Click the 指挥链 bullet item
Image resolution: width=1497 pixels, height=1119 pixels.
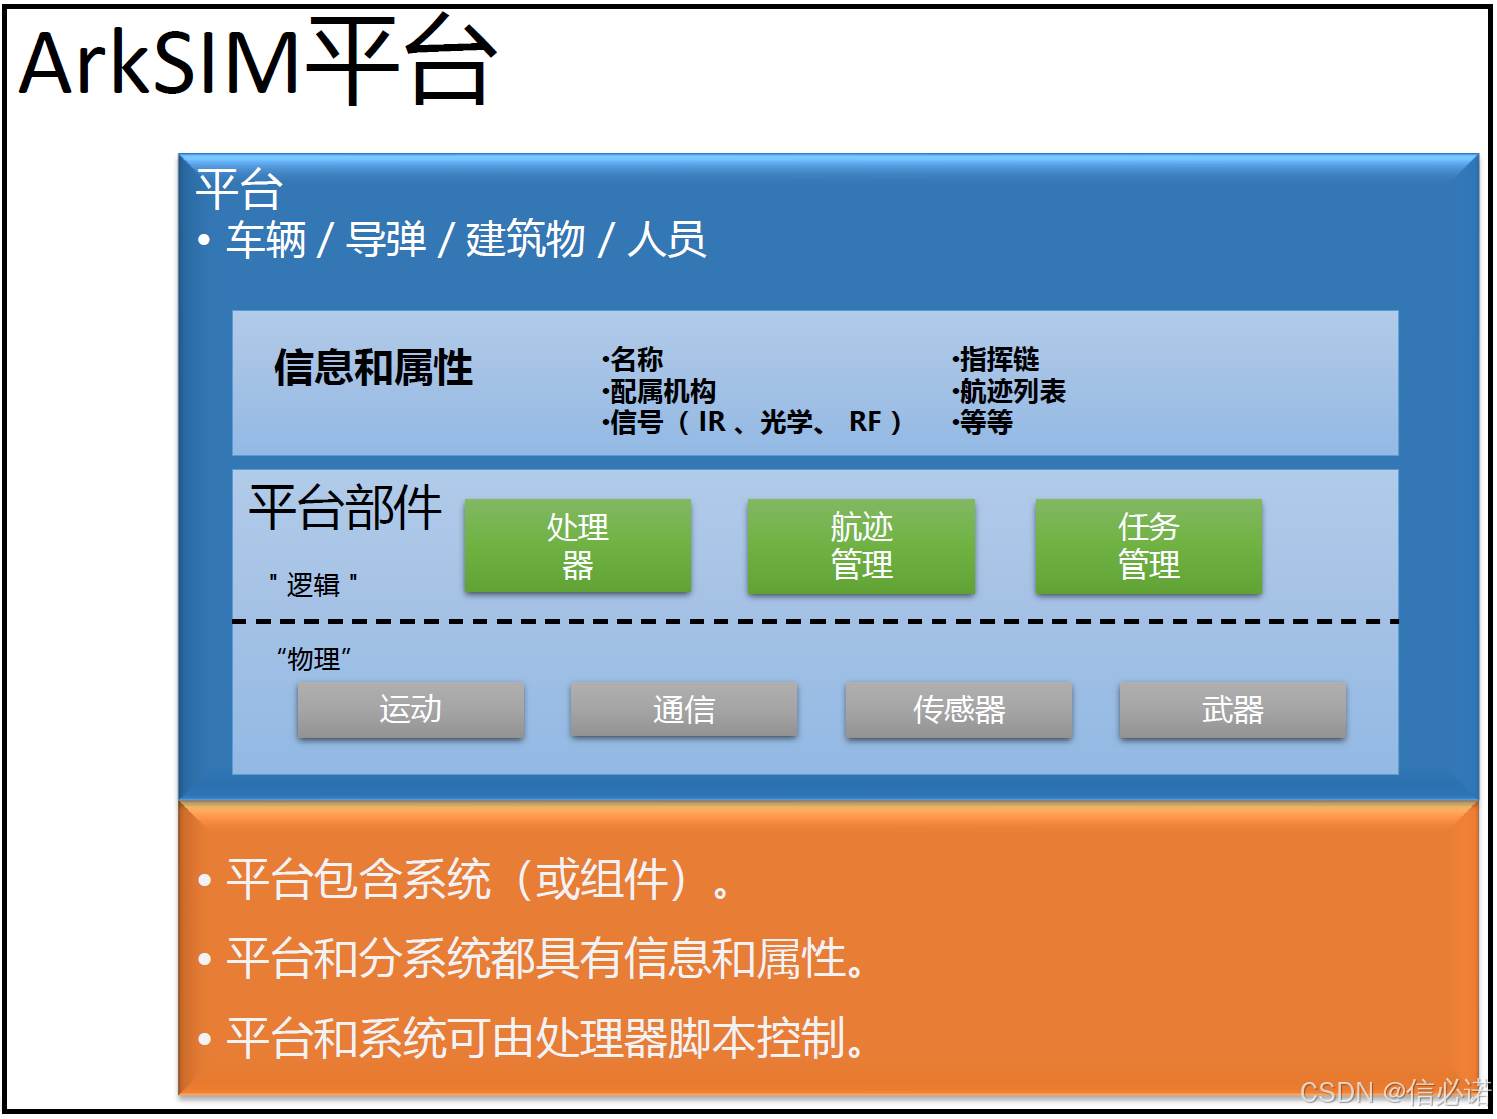995,359
